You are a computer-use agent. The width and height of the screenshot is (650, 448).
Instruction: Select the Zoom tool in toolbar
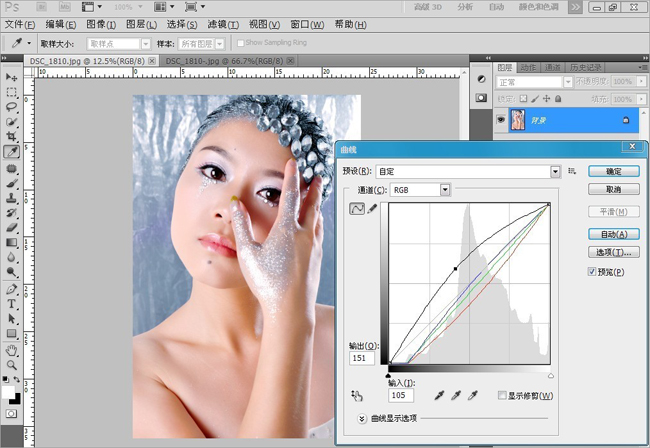pos(12,365)
